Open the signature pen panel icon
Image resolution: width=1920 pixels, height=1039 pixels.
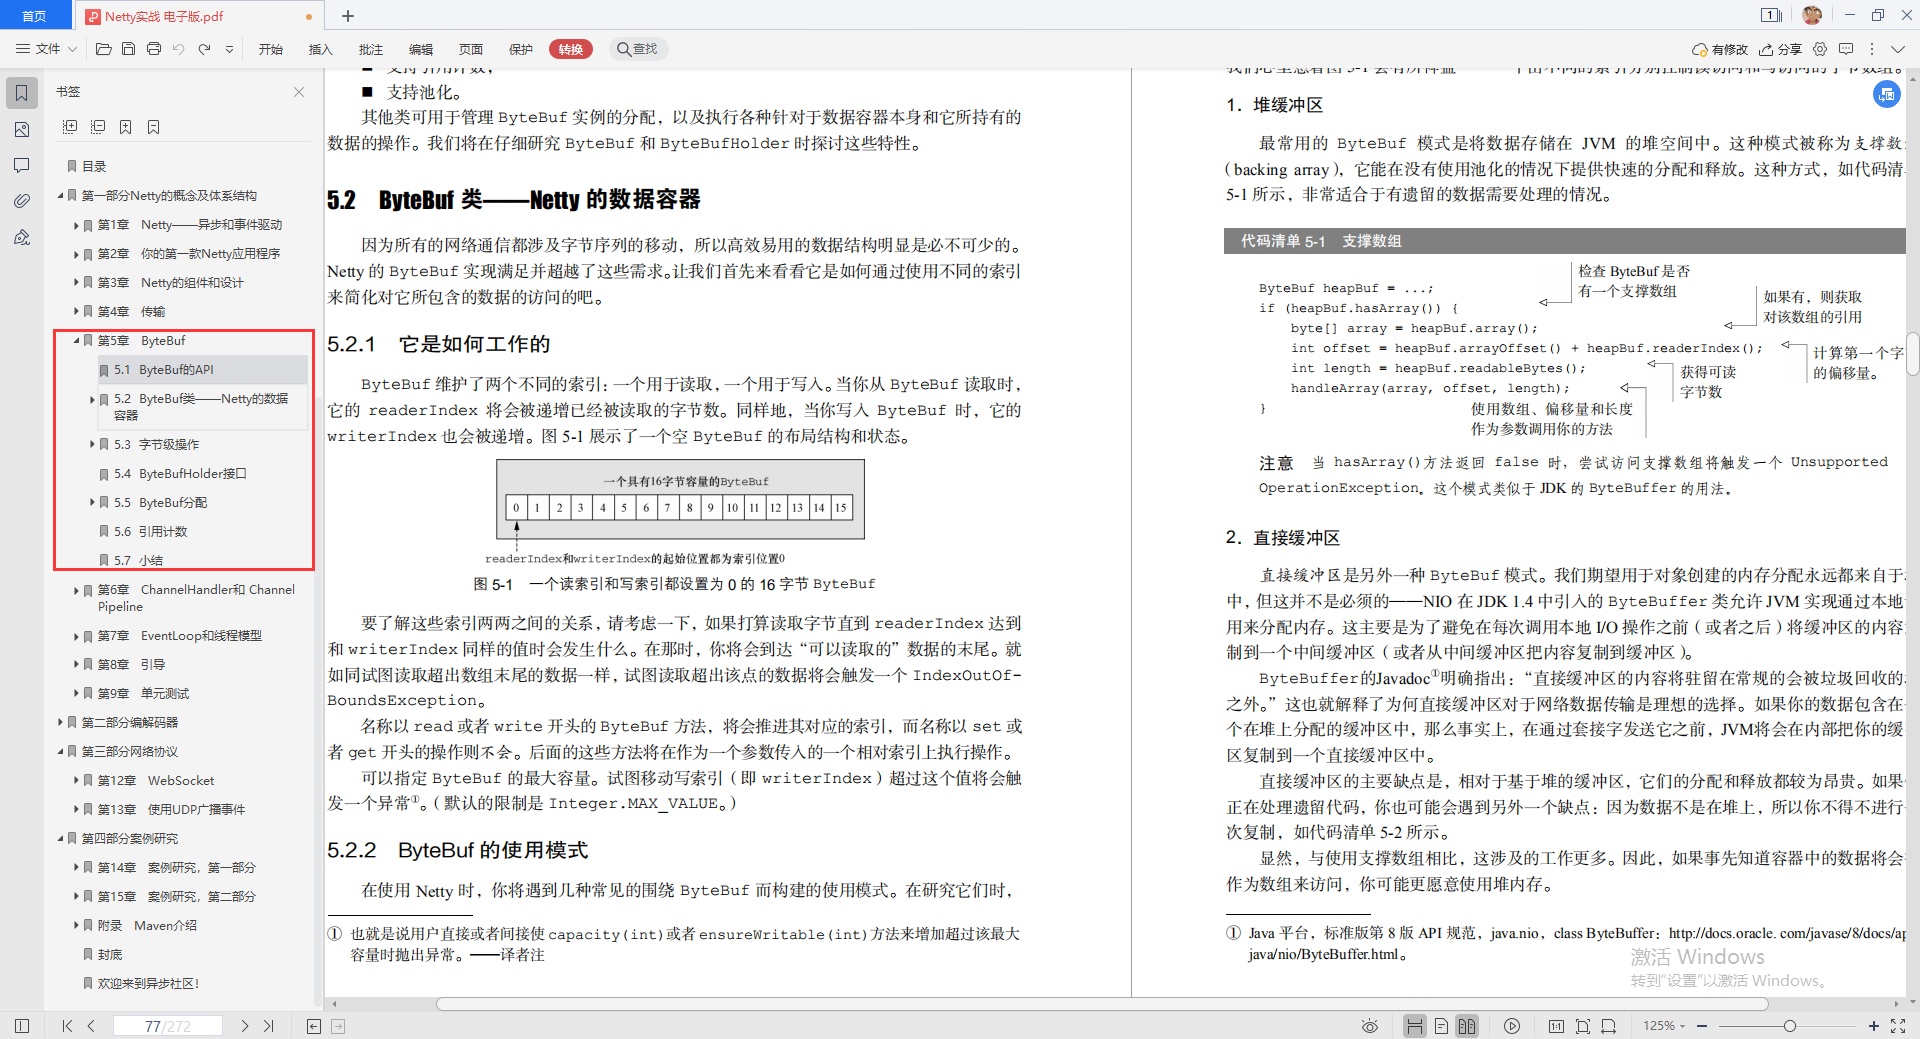coord(21,237)
